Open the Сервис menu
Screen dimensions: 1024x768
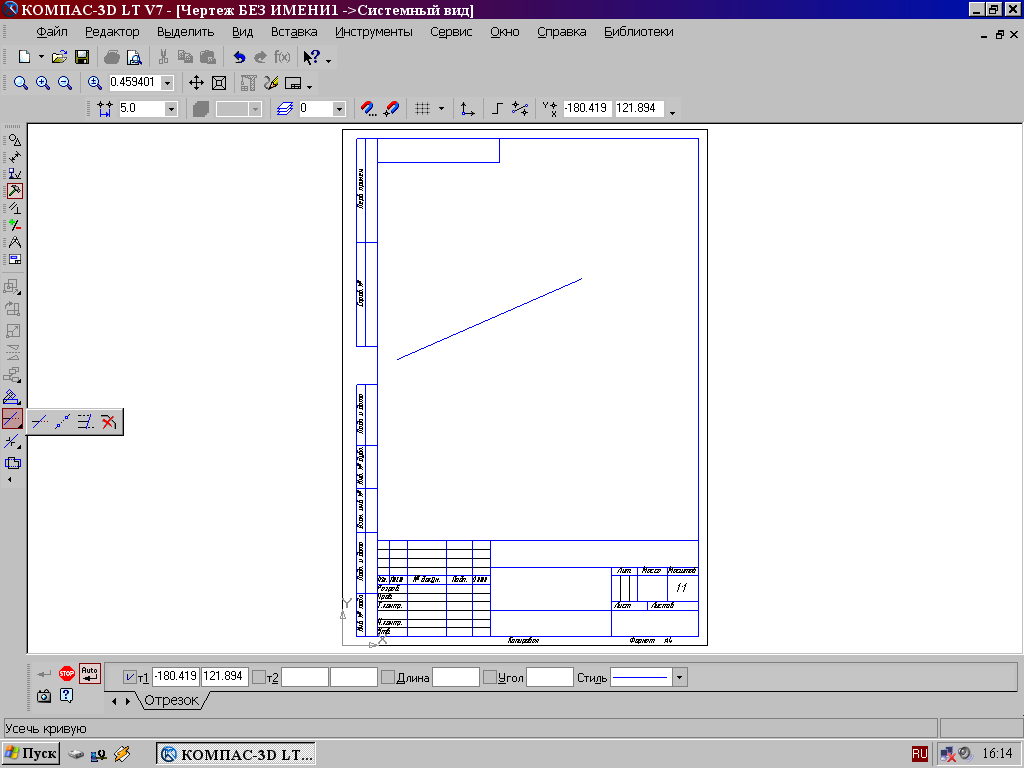pyautogui.click(x=451, y=32)
